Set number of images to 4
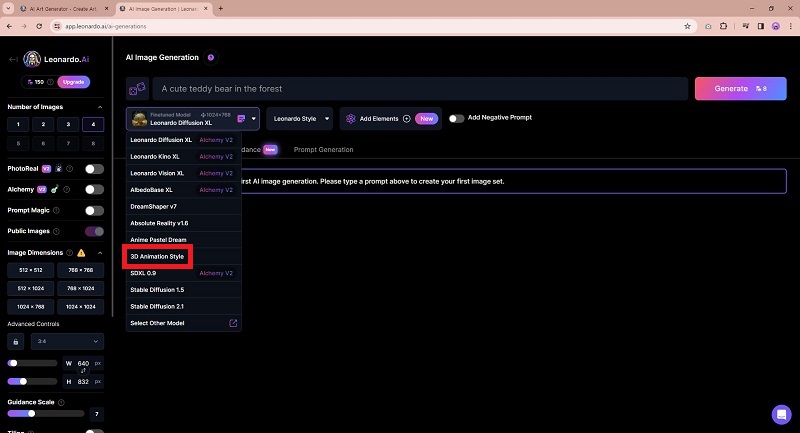Screen dimensions: 800x433 coord(93,124)
